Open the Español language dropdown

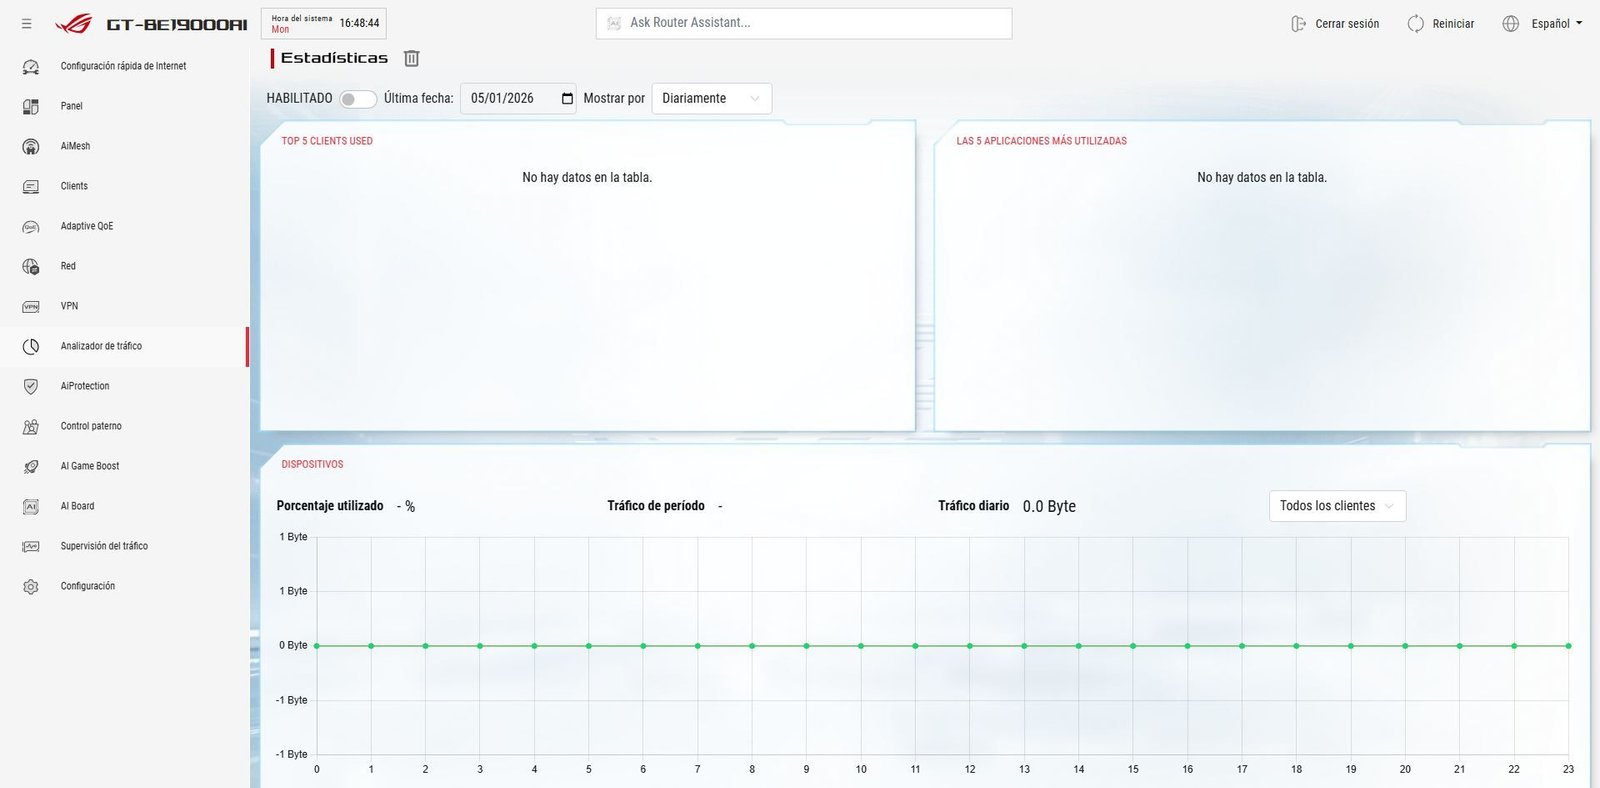point(1544,24)
